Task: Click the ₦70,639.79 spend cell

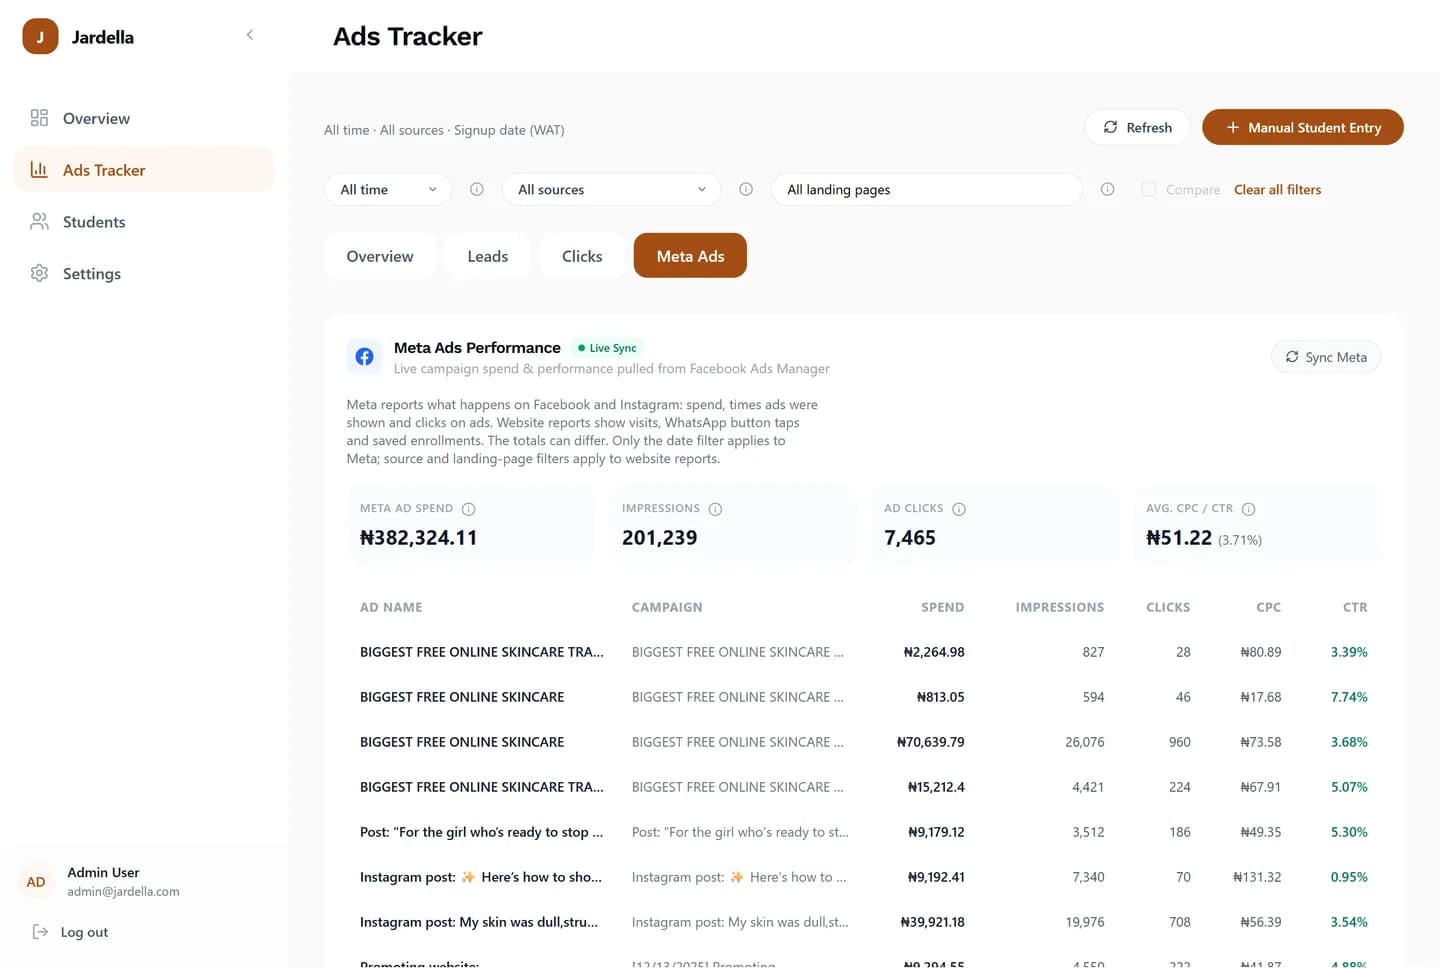Action: (931, 742)
